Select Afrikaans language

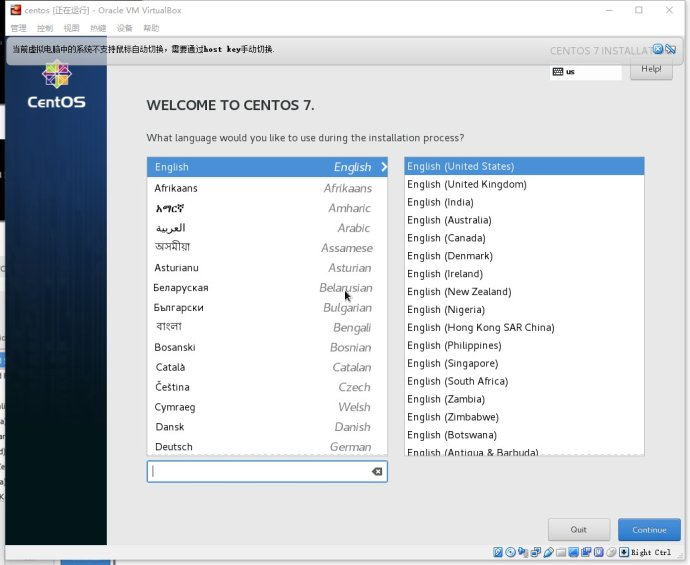(267, 188)
